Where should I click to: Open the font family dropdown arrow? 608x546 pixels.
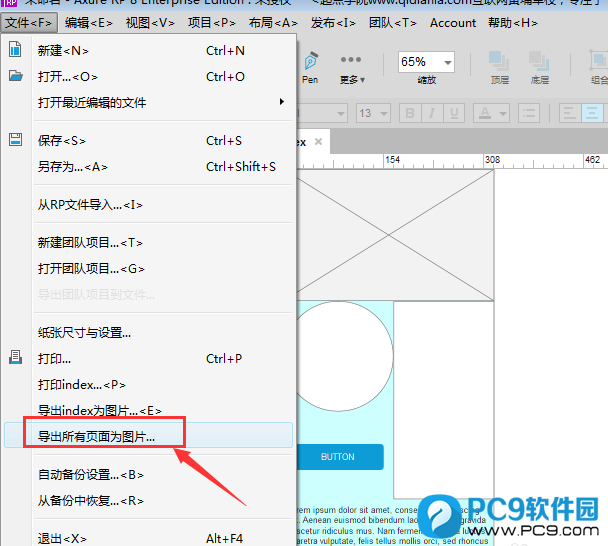pyautogui.click(x=340, y=114)
